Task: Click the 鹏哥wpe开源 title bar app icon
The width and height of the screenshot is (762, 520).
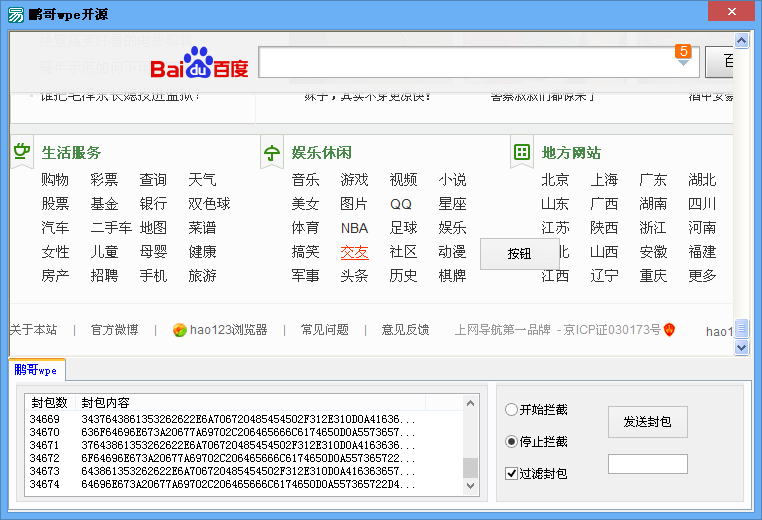Action: coord(17,13)
